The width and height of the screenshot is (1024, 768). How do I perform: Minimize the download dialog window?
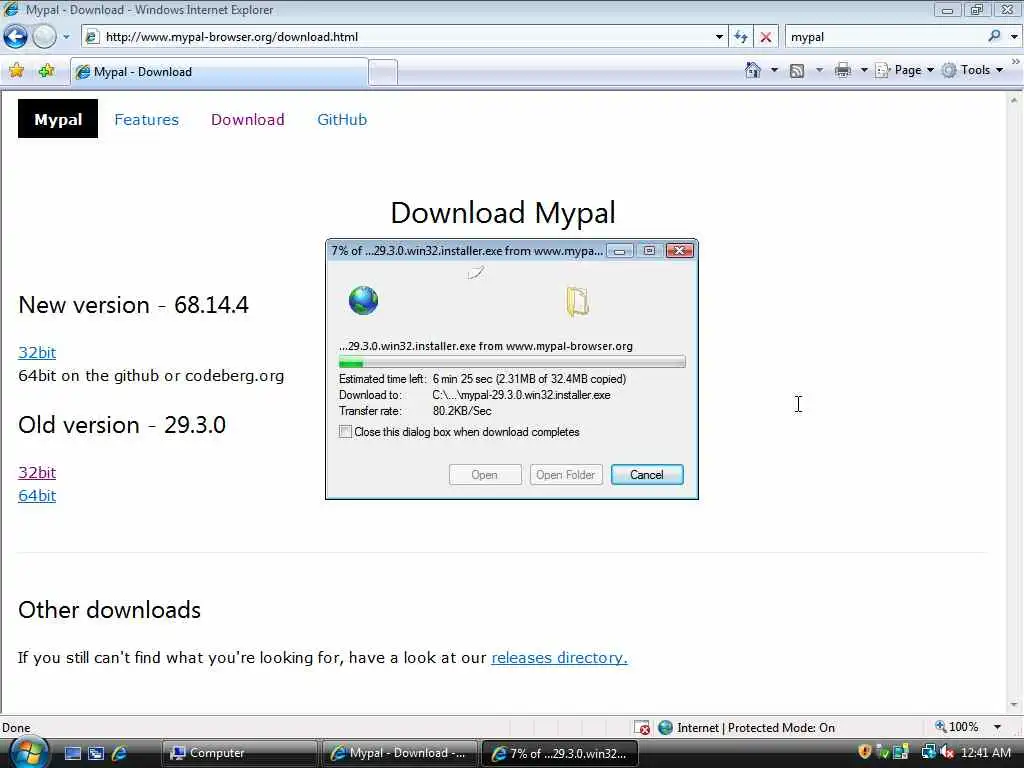coord(619,251)
